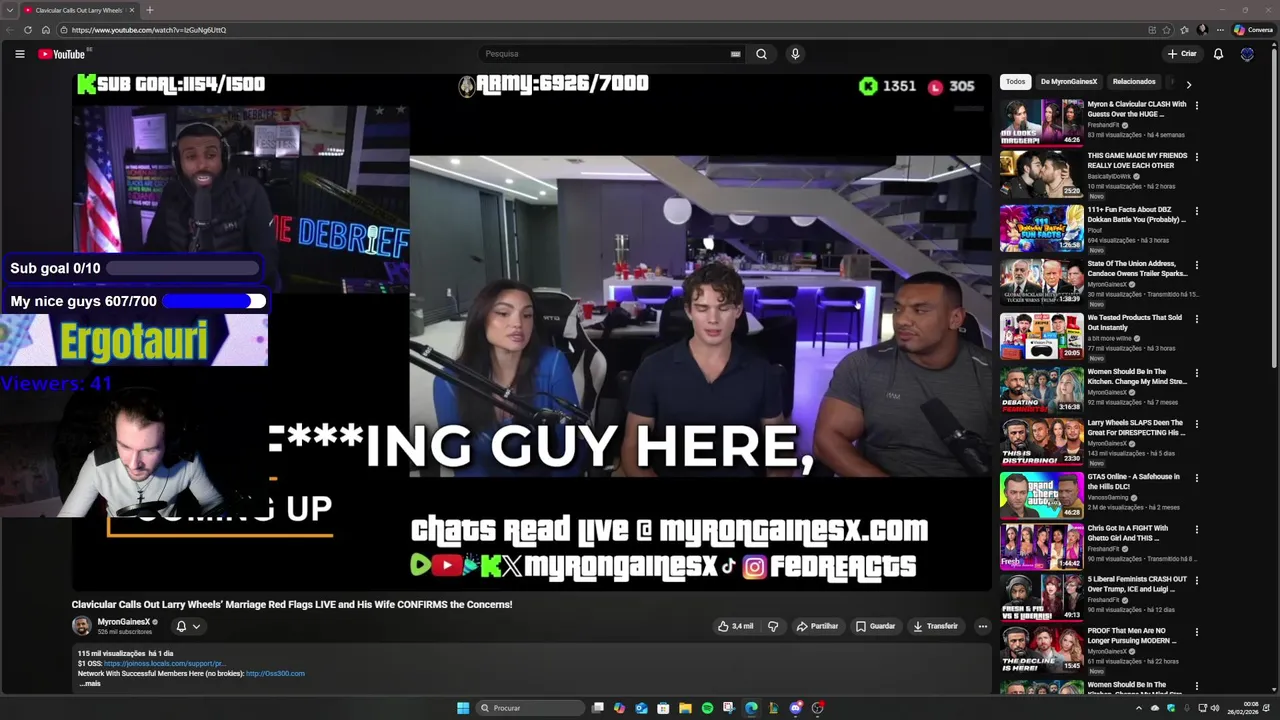The height and width of the screenshot is (720, 1280).
Task: Open a new browser tab
Action: pos(149,10)
